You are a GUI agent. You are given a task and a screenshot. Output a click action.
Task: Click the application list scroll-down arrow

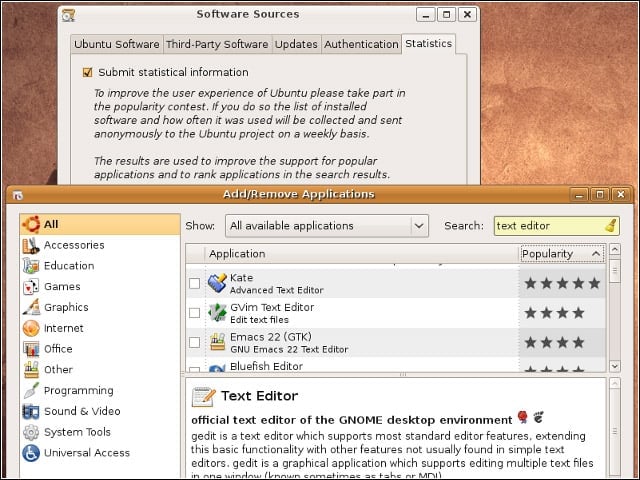coord(615,366)
